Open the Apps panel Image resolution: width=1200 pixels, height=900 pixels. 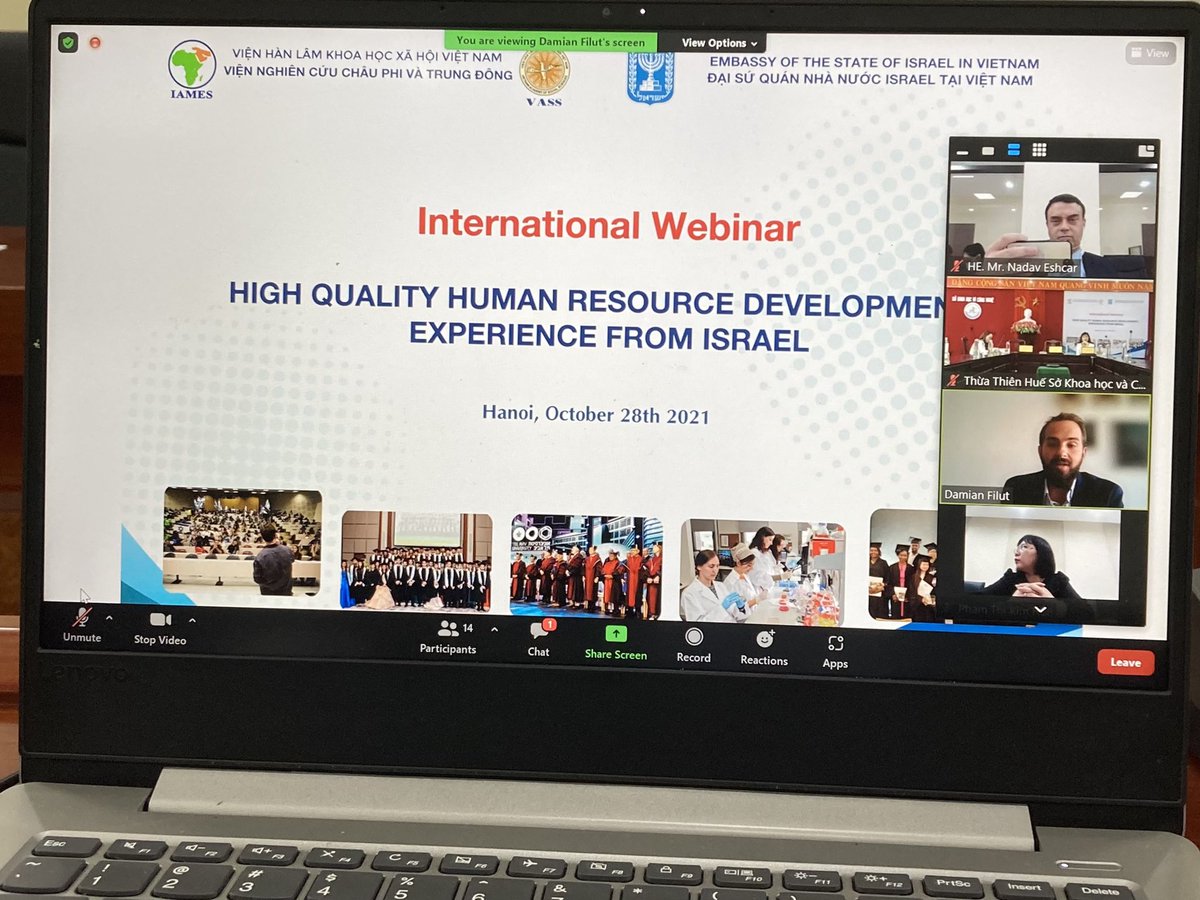point(835,651)
